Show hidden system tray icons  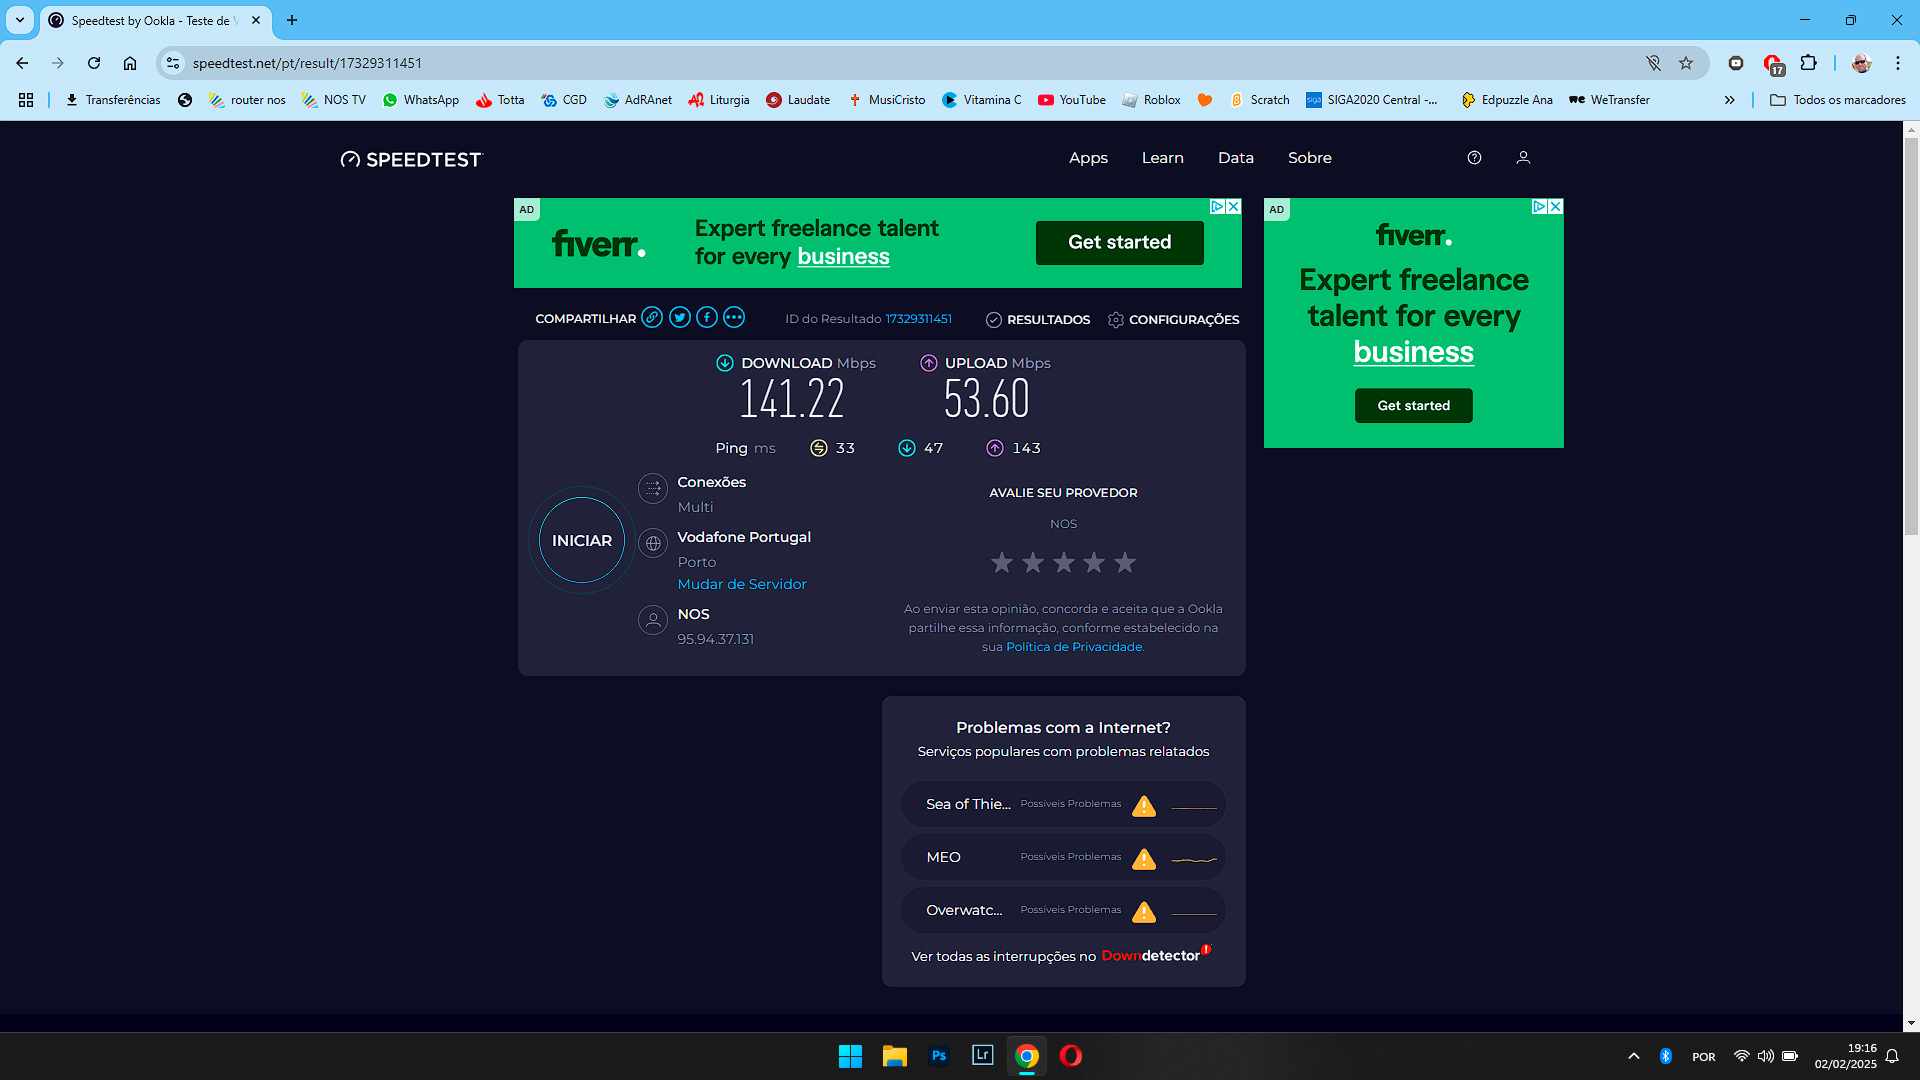(1634, 1056)
